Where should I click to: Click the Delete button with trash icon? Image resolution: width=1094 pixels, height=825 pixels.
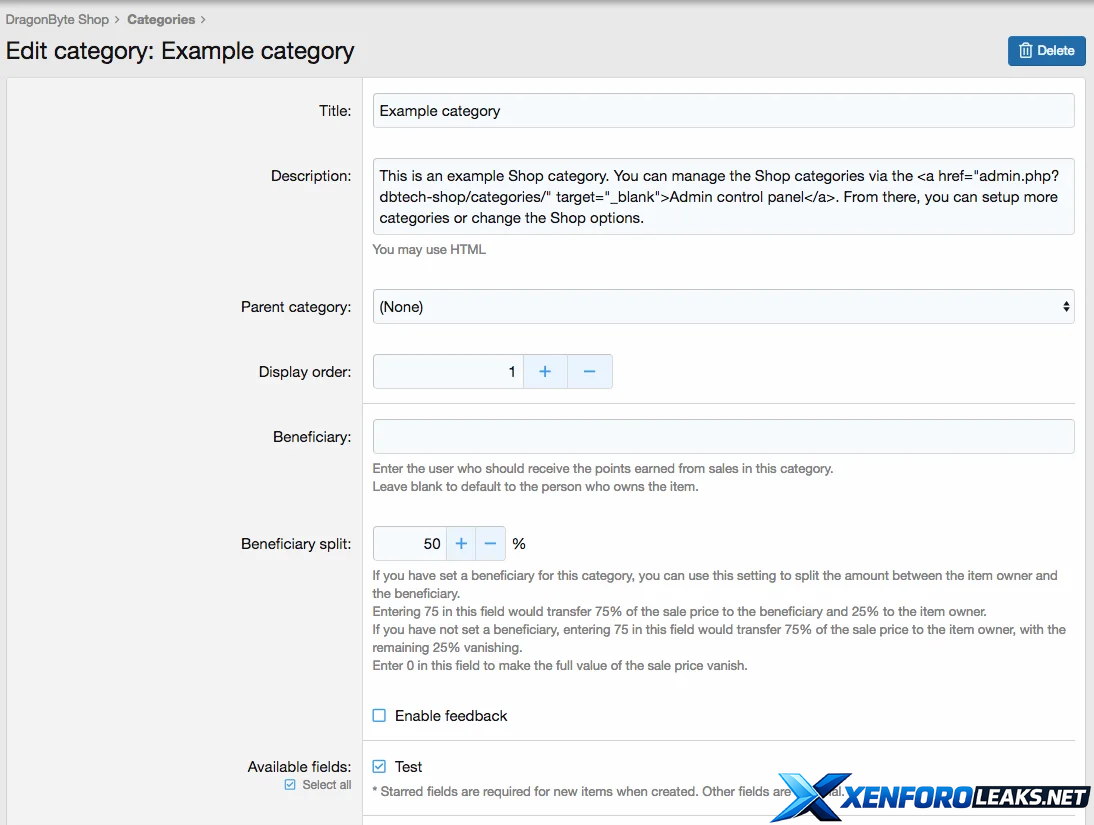pyautogui.click(x=1046, y=51)
